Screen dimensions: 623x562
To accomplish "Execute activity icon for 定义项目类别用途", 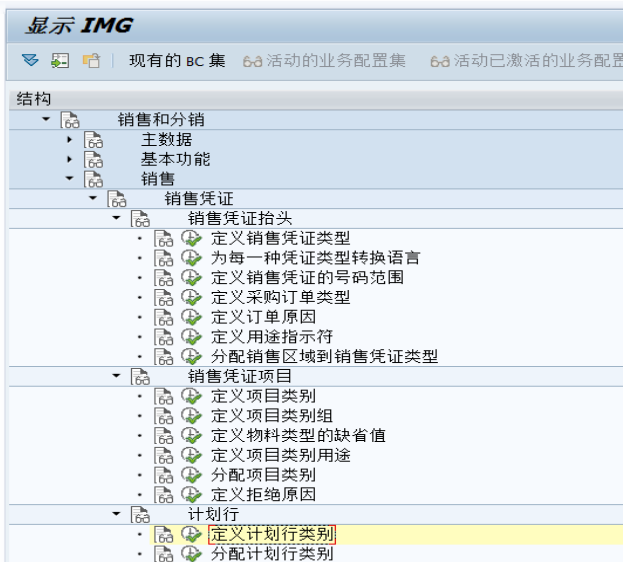I will pos(192,455).
